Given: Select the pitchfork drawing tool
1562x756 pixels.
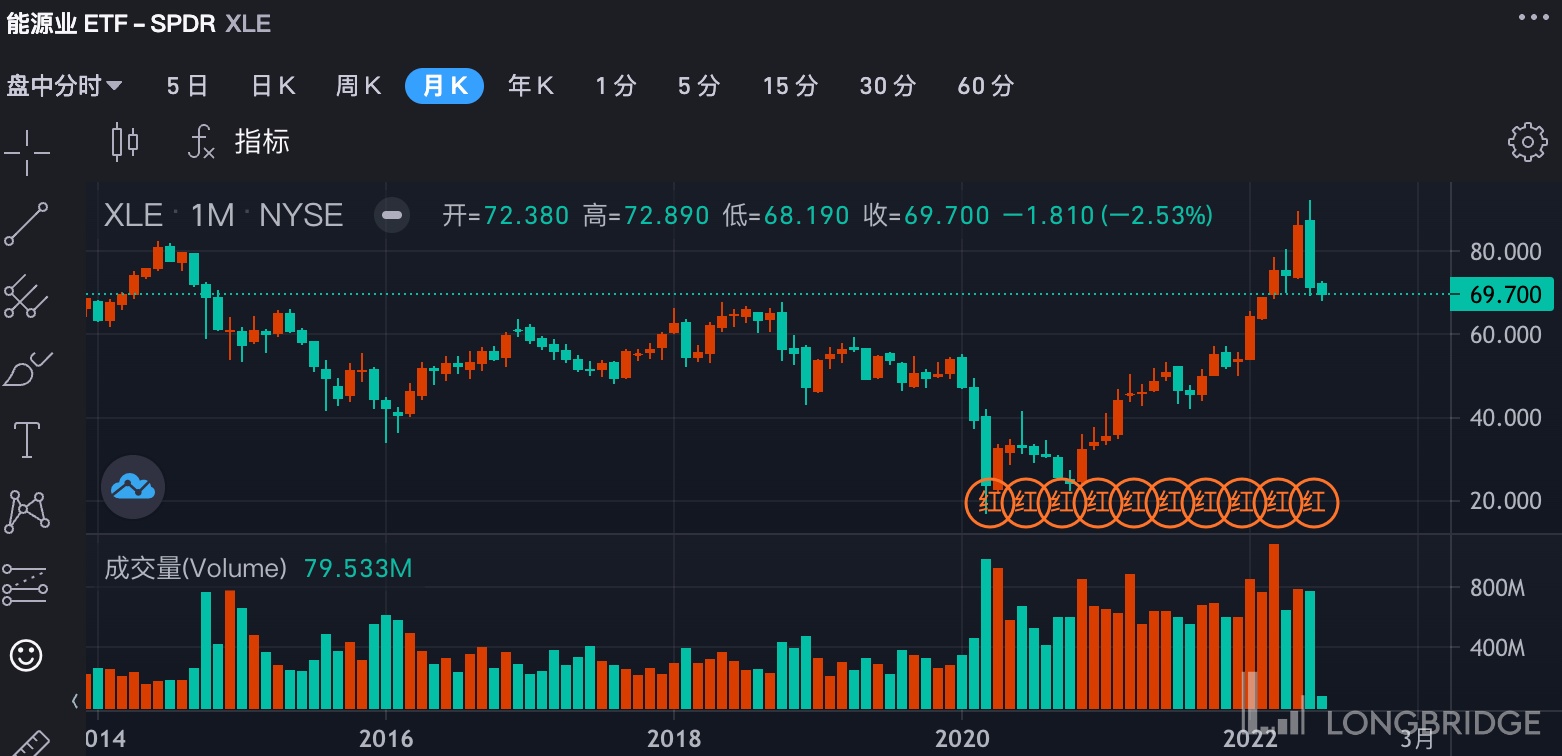Looking at the screenshot, I should click(x=26, y=297).
